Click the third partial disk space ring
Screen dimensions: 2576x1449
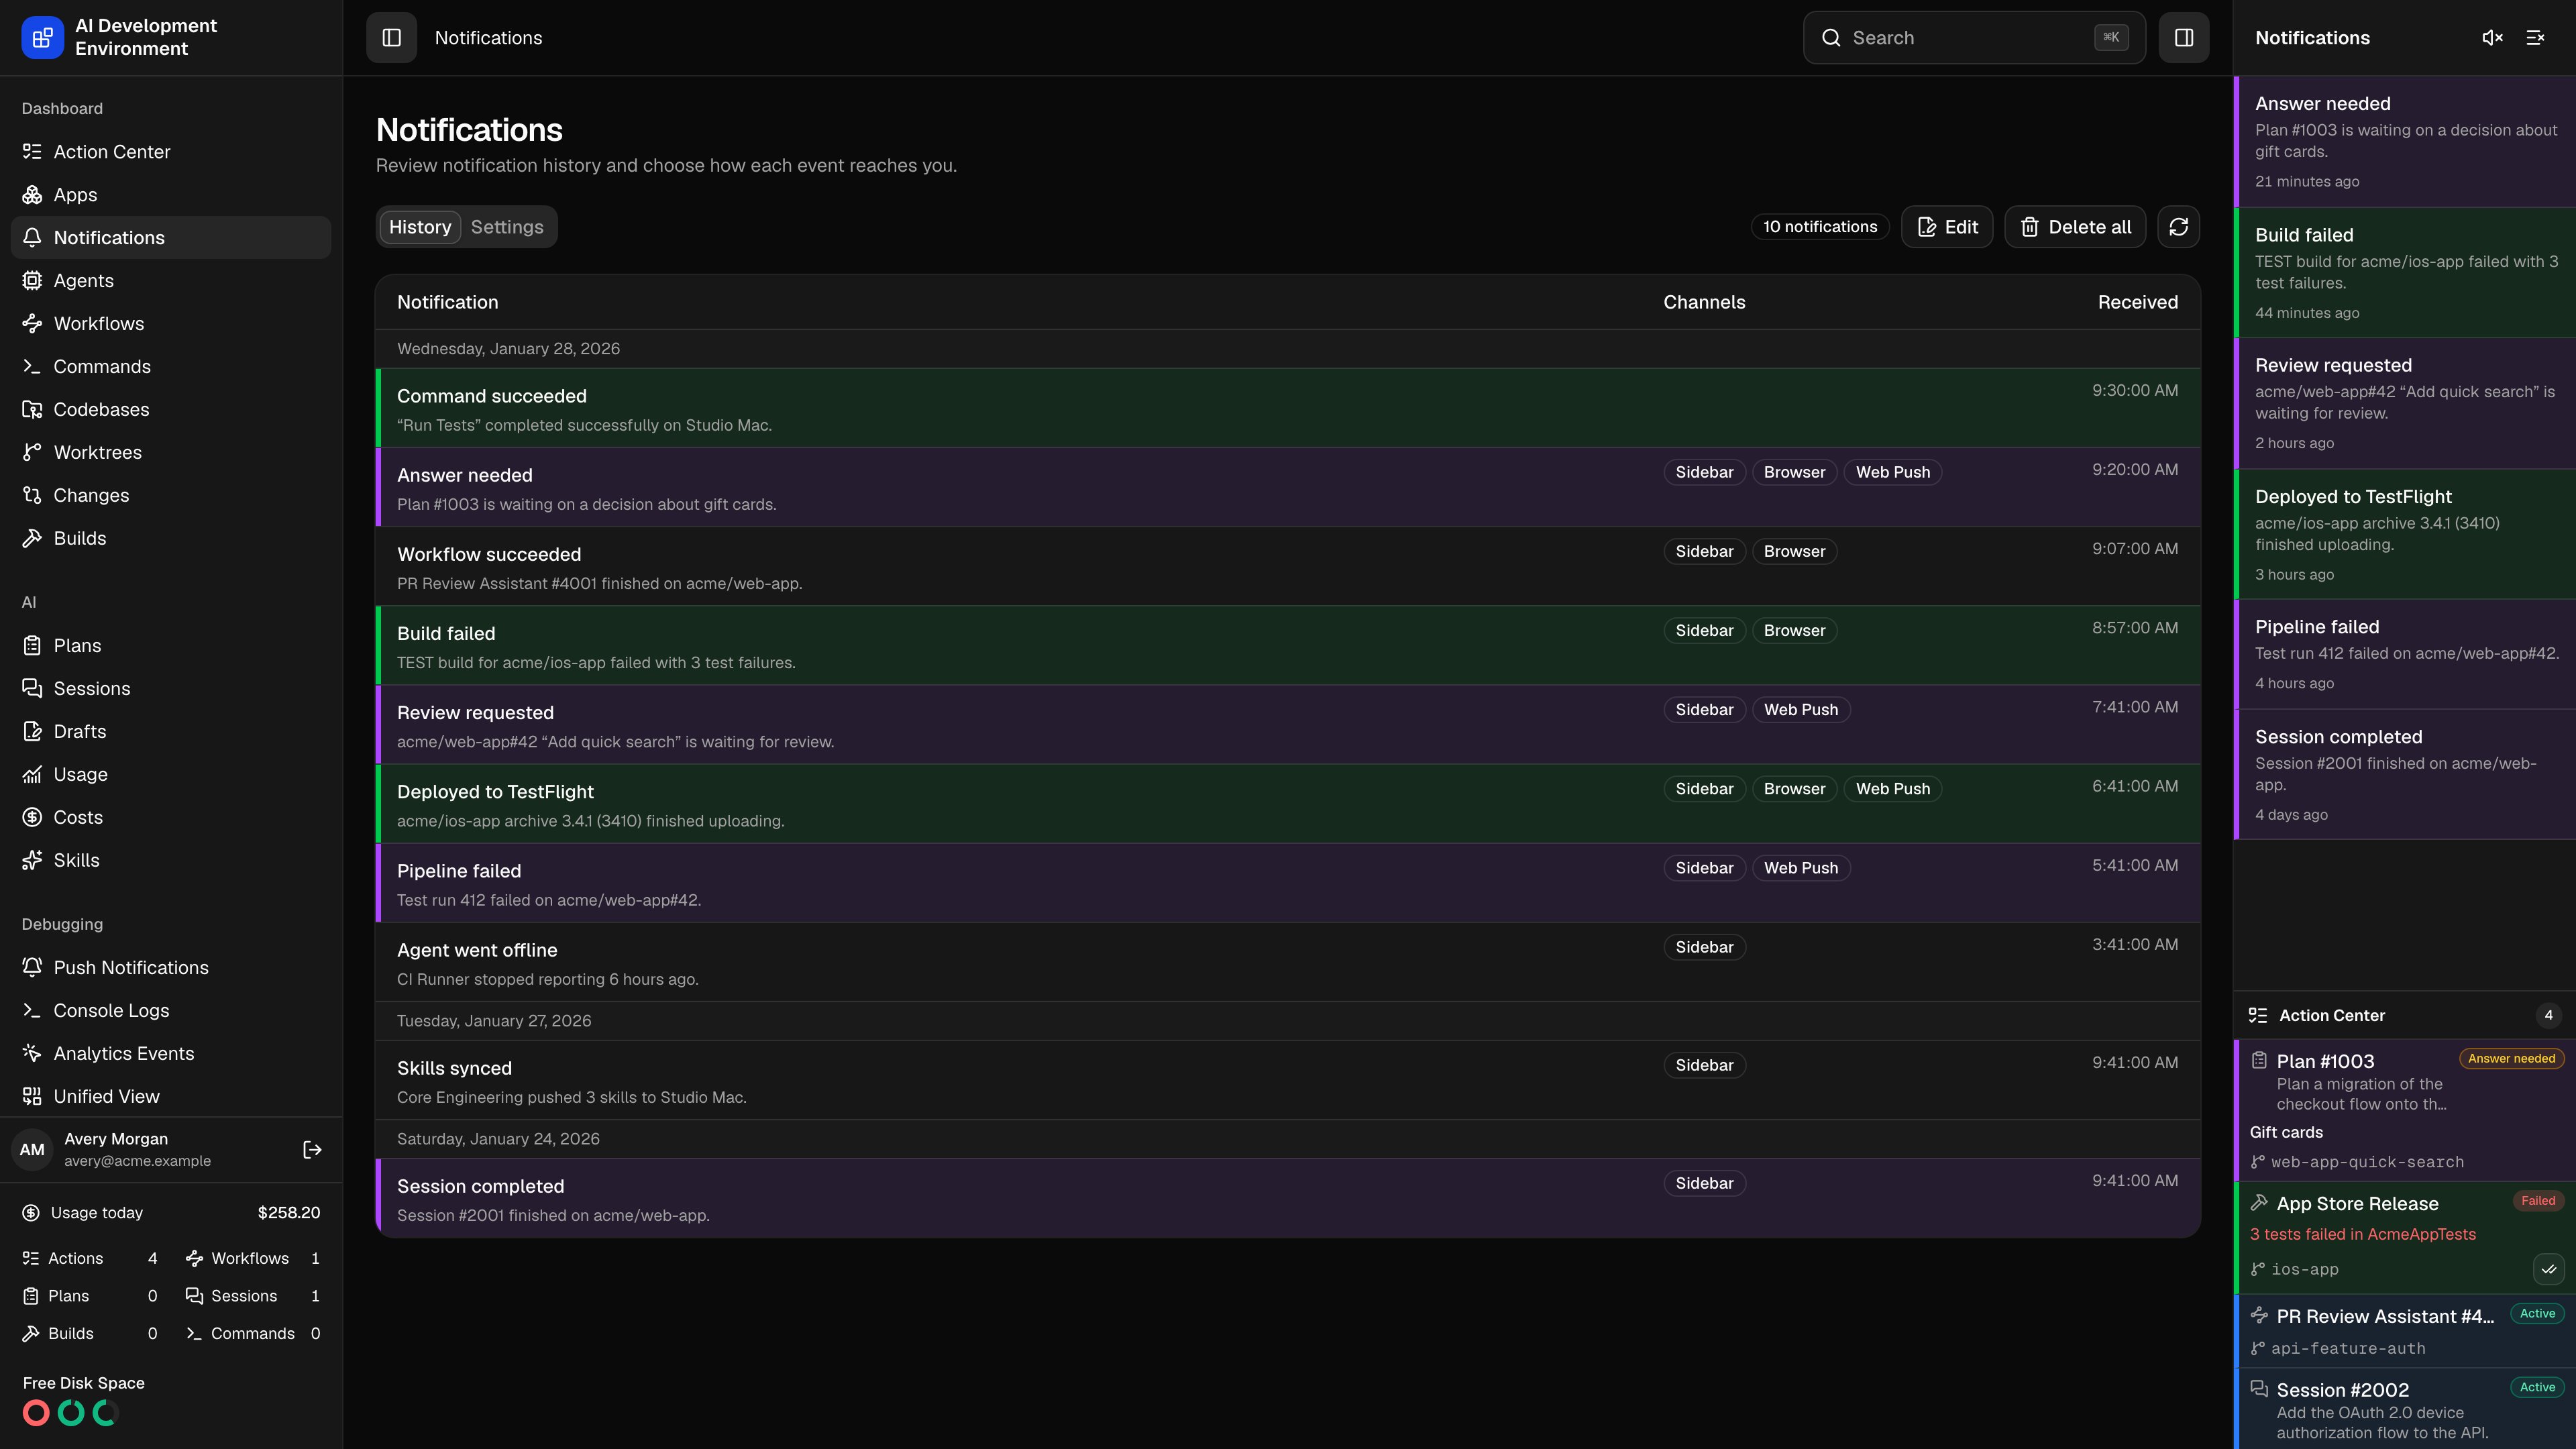(105, 1413)
